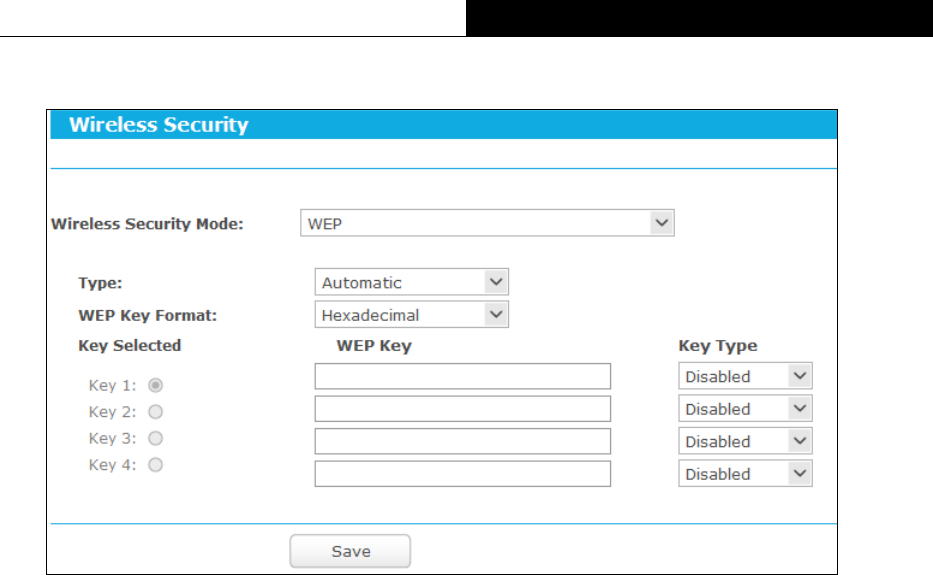Select the Key 1 radio button

156,384
